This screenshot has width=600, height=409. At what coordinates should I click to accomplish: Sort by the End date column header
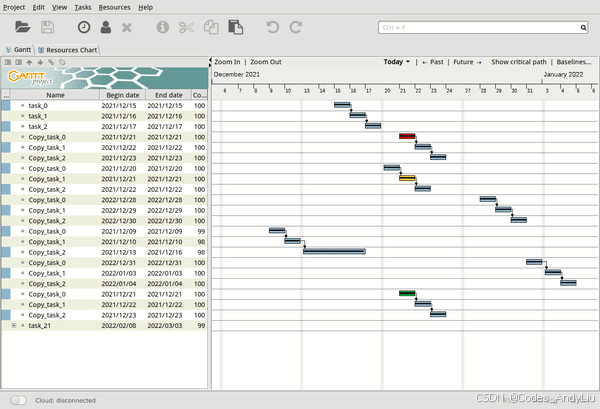click(169, 95)
